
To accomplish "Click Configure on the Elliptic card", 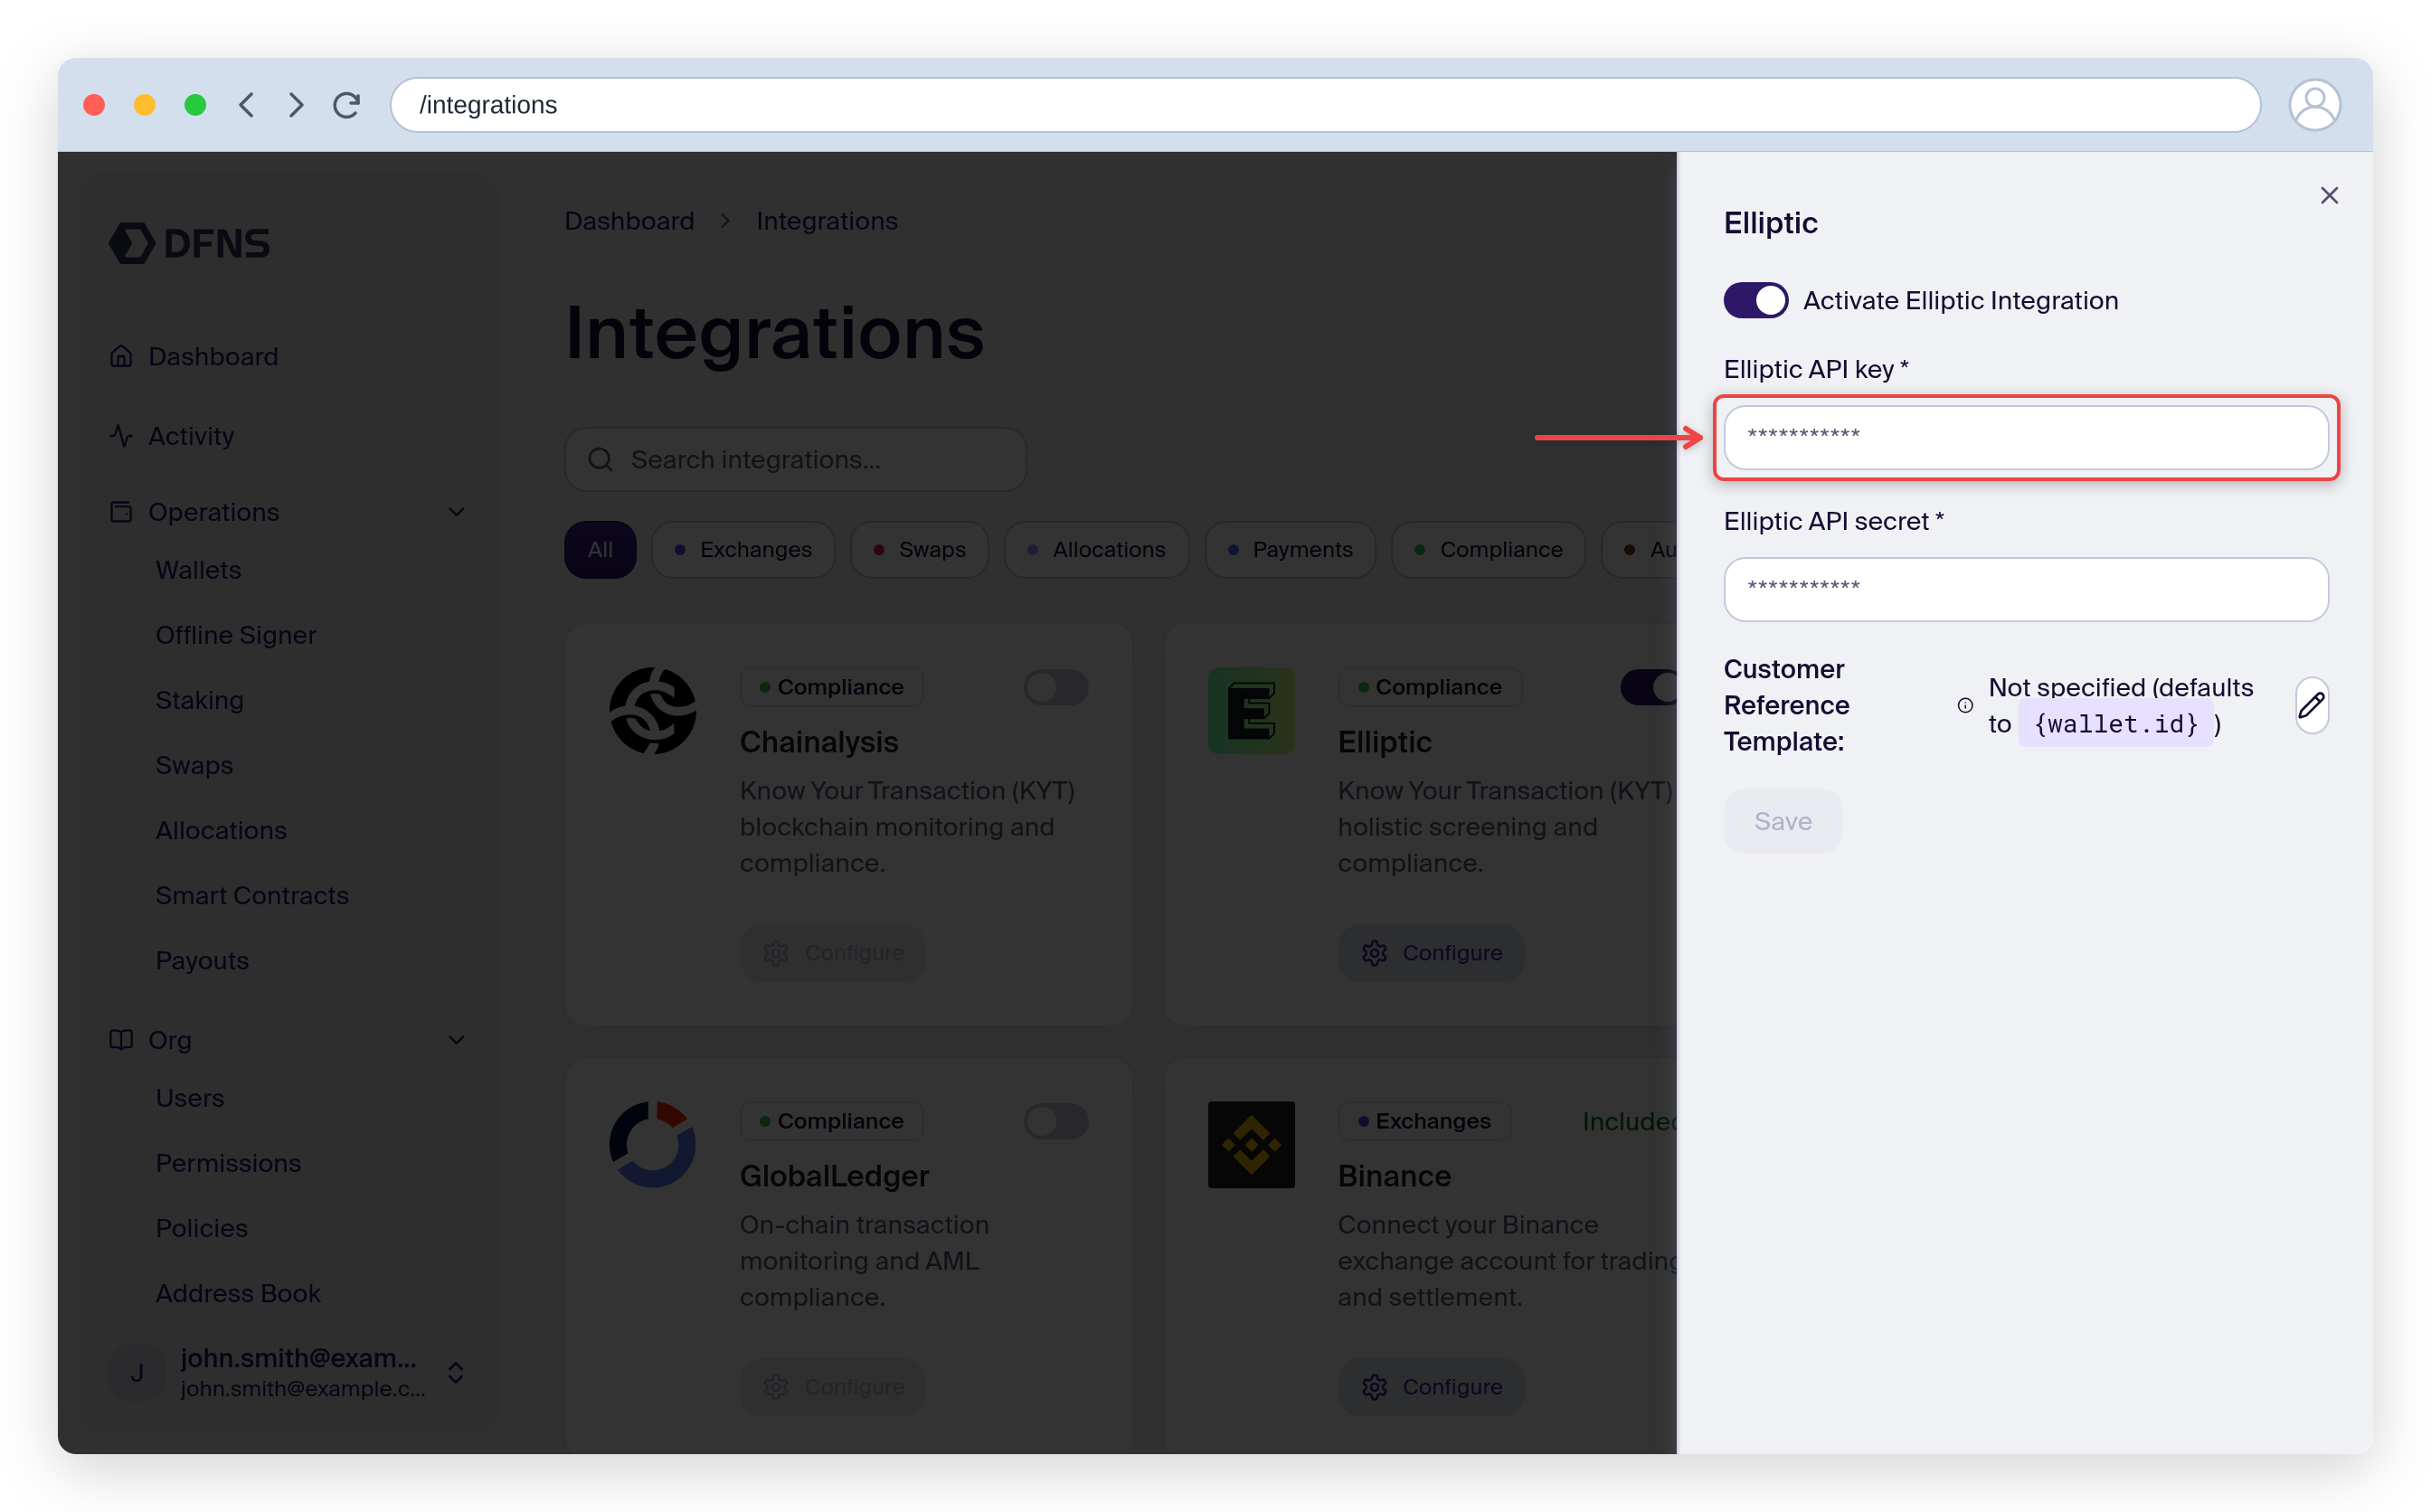I will click(x=1431, y=953).
